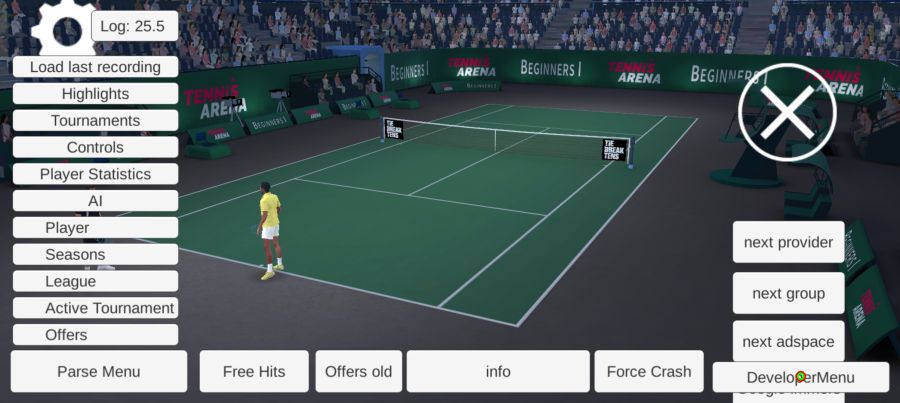Image resolution: width=900 pixels, height=403 pixels.
Task: Click the Log: 25.5 button
Action: click(135, 26)
